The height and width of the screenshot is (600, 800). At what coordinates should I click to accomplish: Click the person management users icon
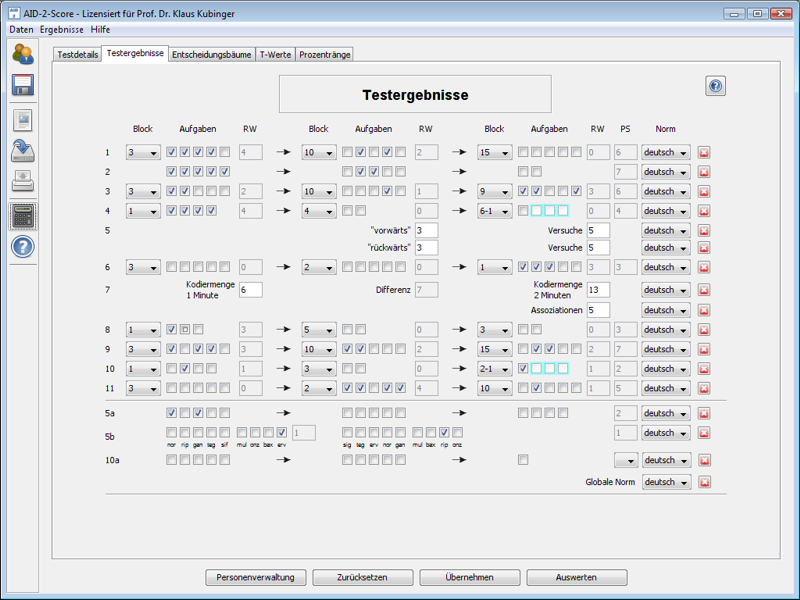point(23,54)
